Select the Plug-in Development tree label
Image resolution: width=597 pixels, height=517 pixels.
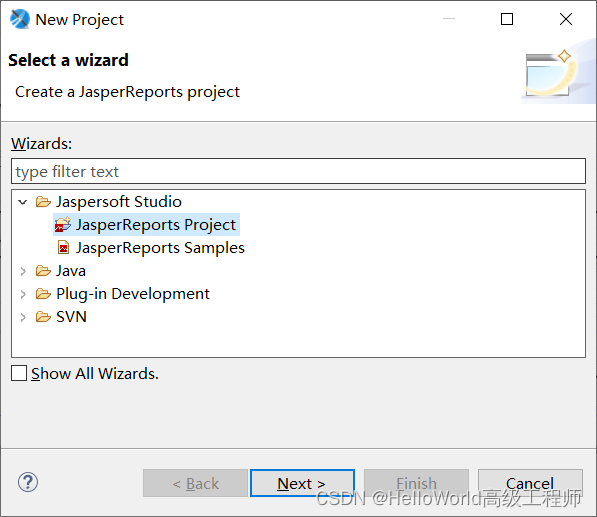(x=133, y=294)
